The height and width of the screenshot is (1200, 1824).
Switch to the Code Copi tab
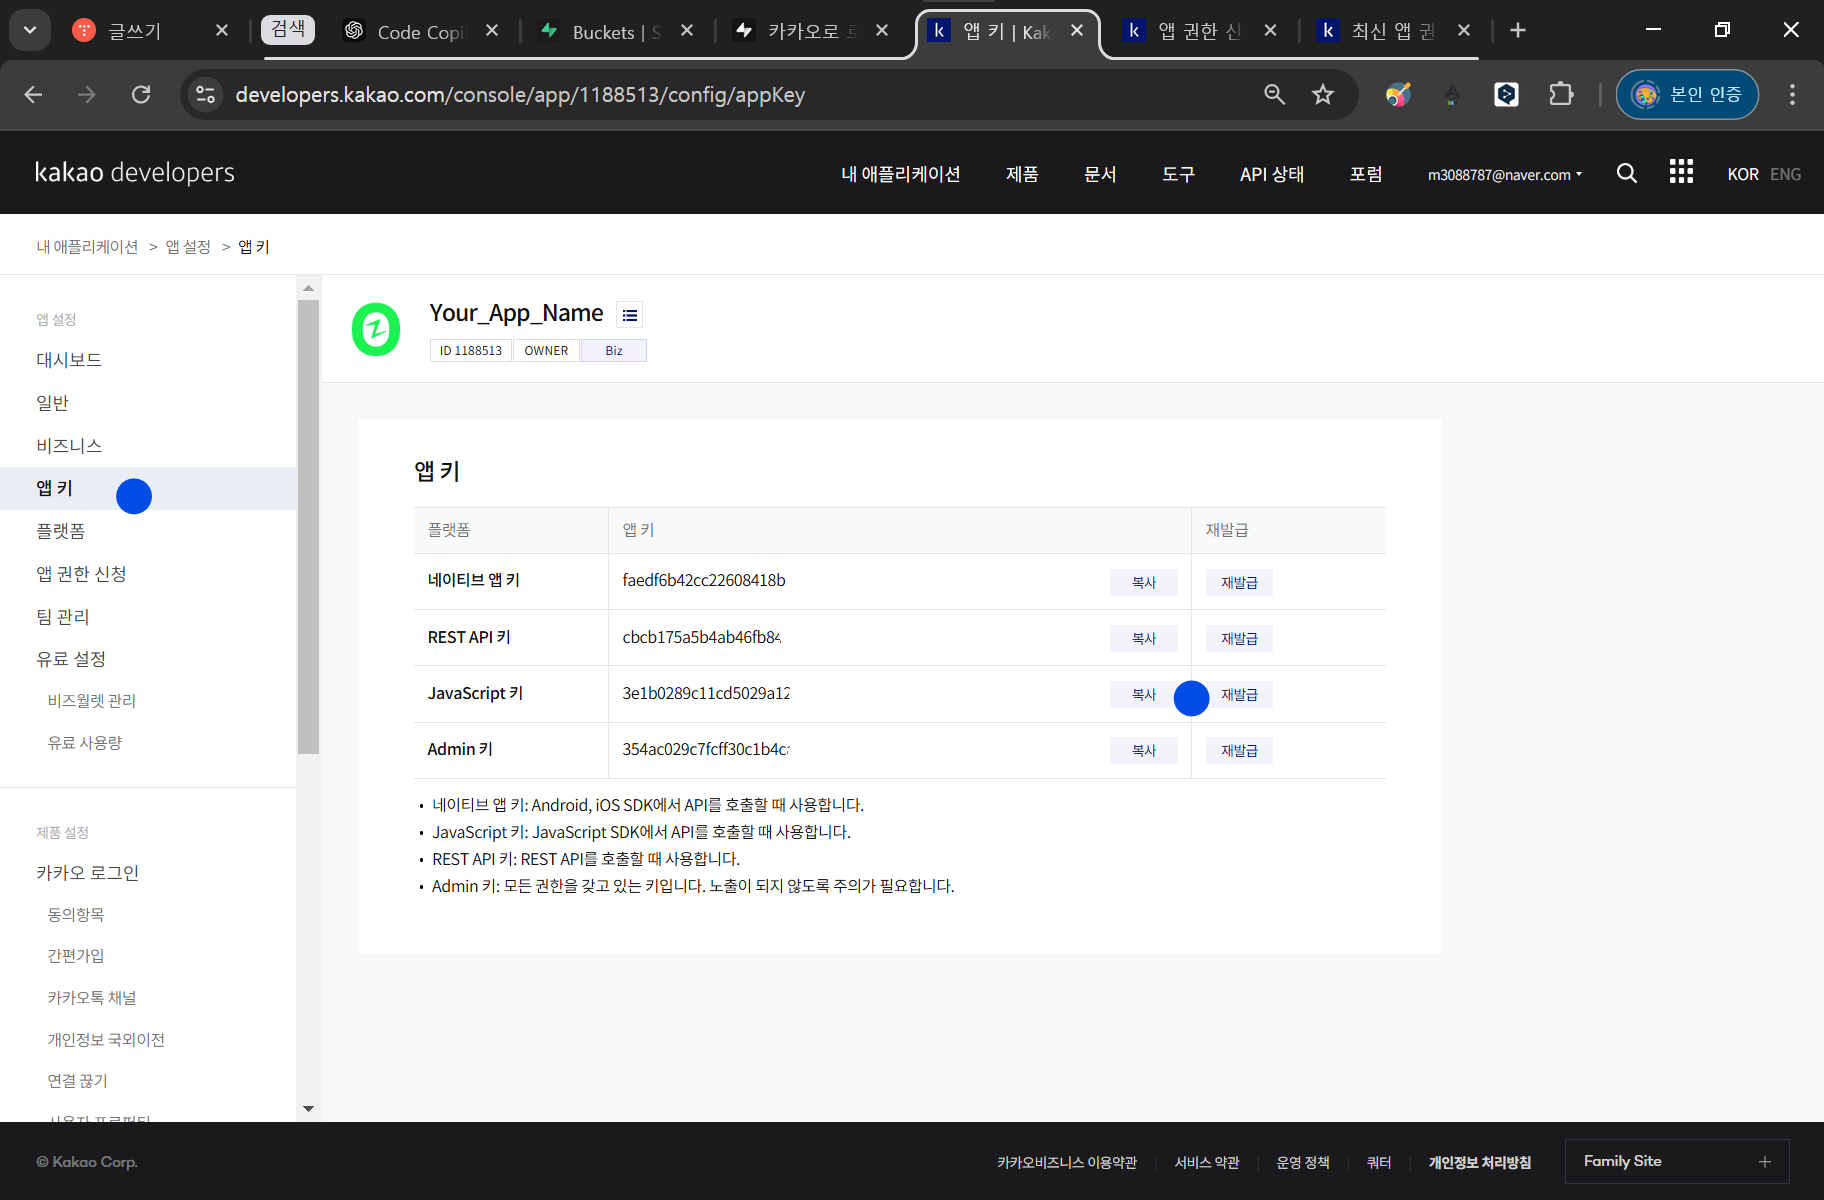[420, 31]
